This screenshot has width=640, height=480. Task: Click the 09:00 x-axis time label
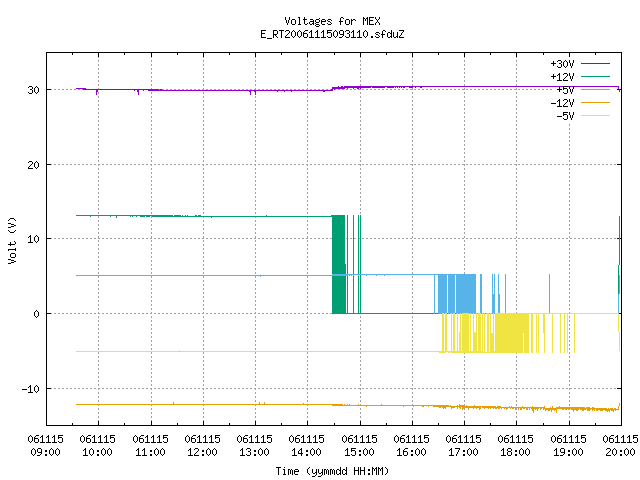[46, 452]
